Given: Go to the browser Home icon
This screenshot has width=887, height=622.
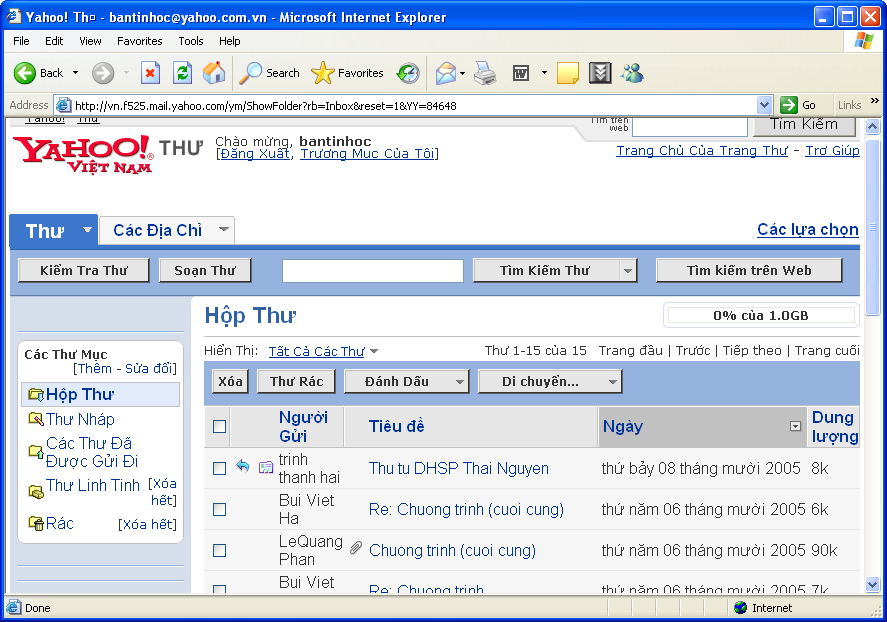Looking at the screenshot, I should 214,73.
